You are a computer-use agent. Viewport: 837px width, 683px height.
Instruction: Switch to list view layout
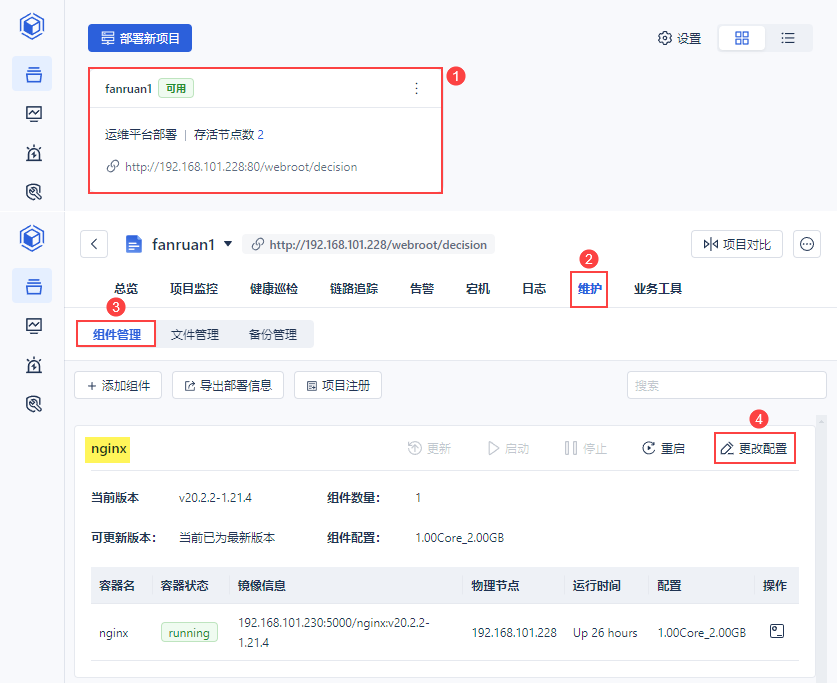pyautogui.click(x=789, y=38)
